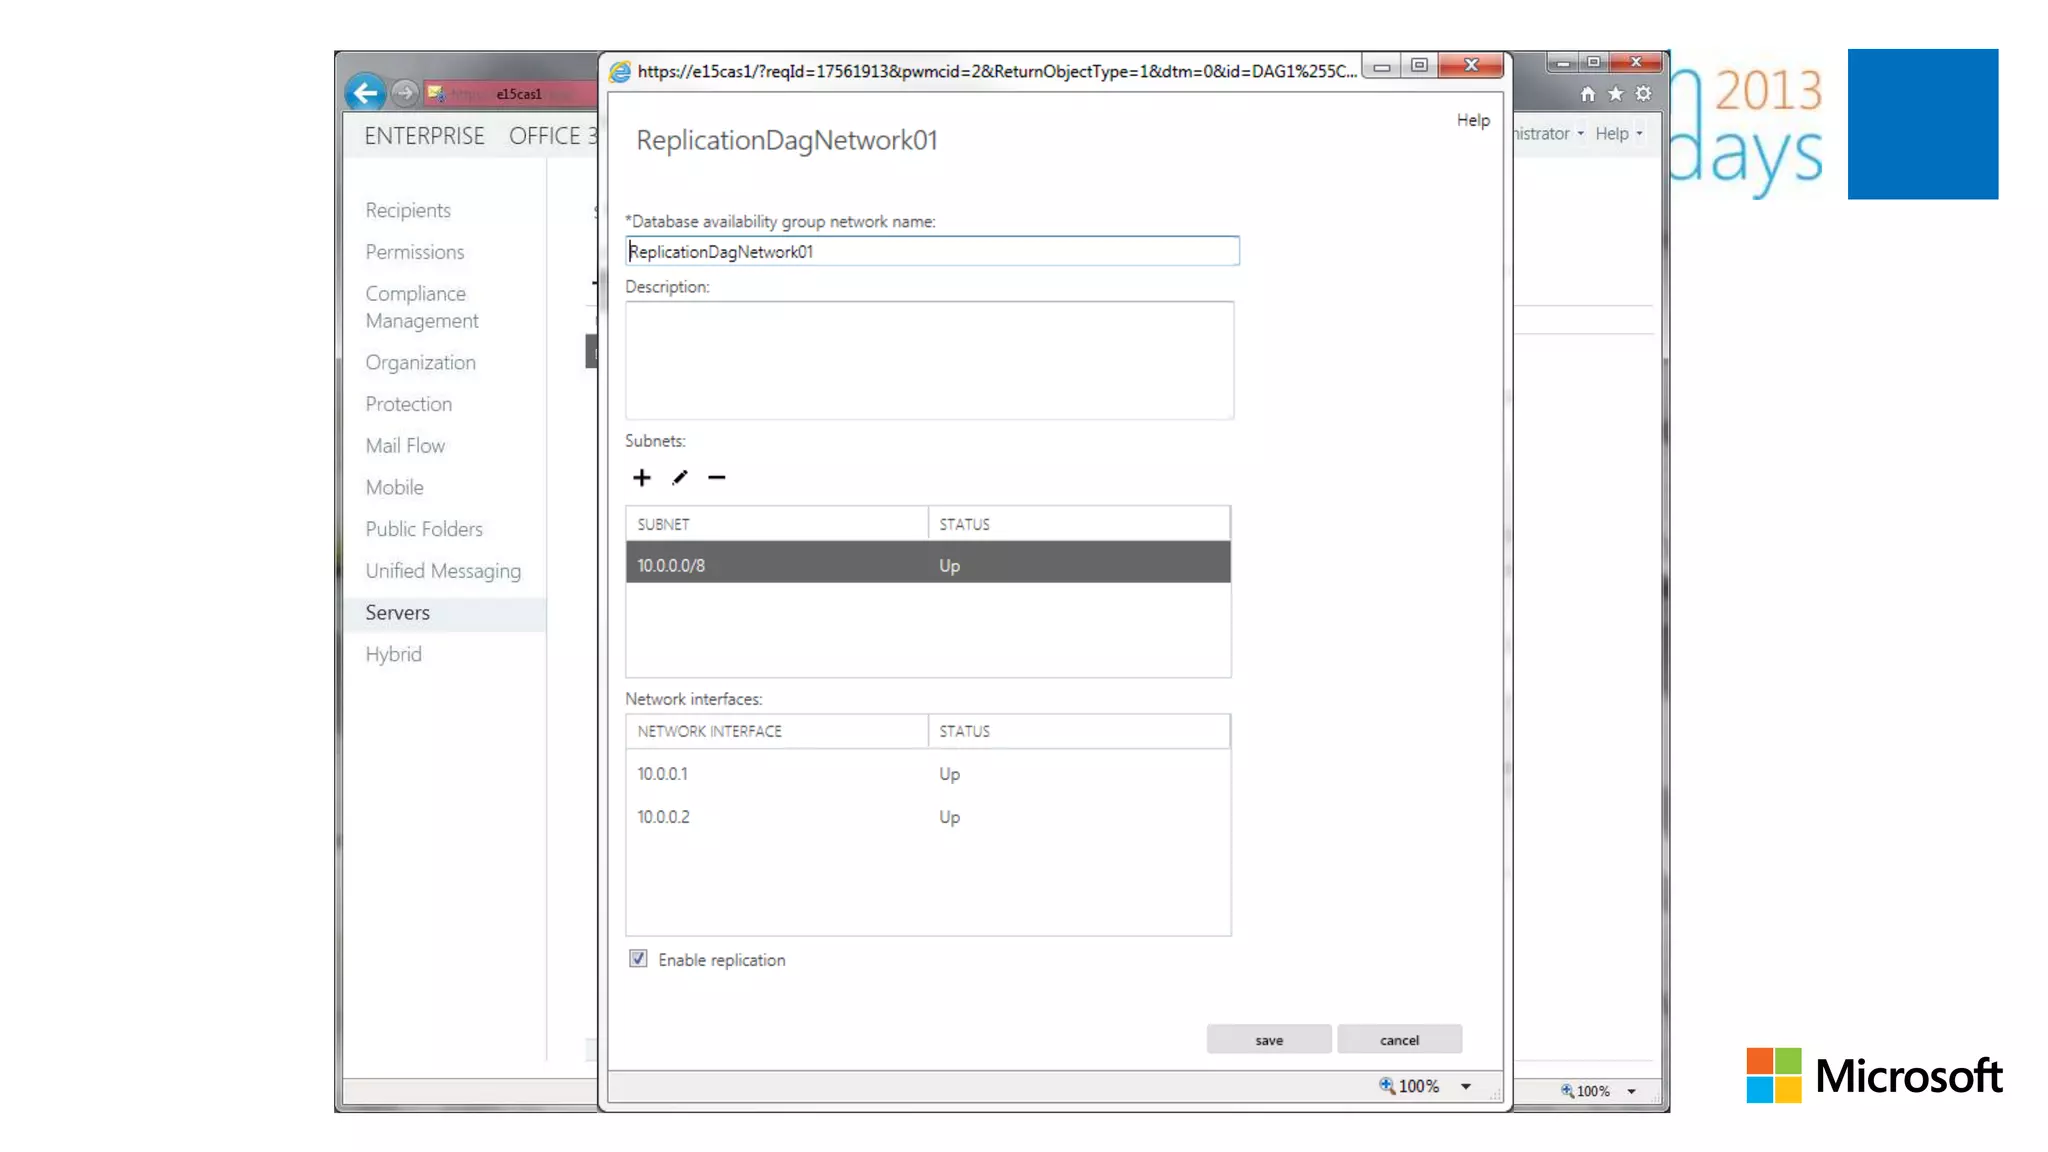
Task: Open favorites star icon
Action: pos(1615,94)
